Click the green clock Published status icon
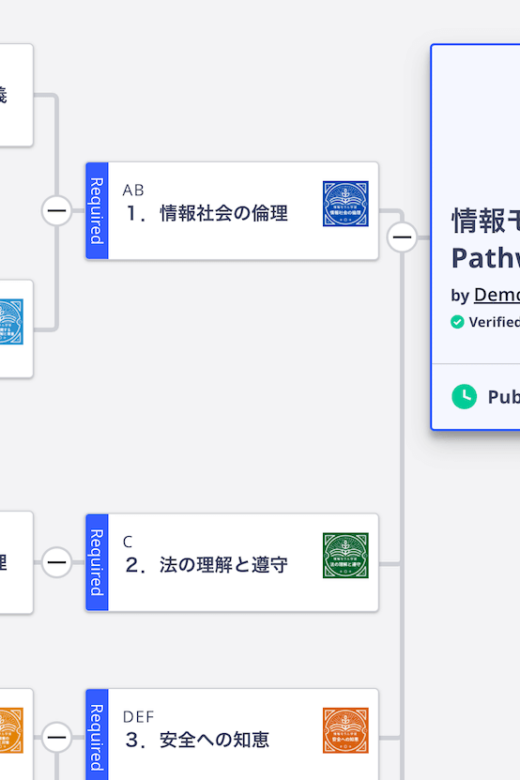 pyautogui.click(x=464, y=396)
